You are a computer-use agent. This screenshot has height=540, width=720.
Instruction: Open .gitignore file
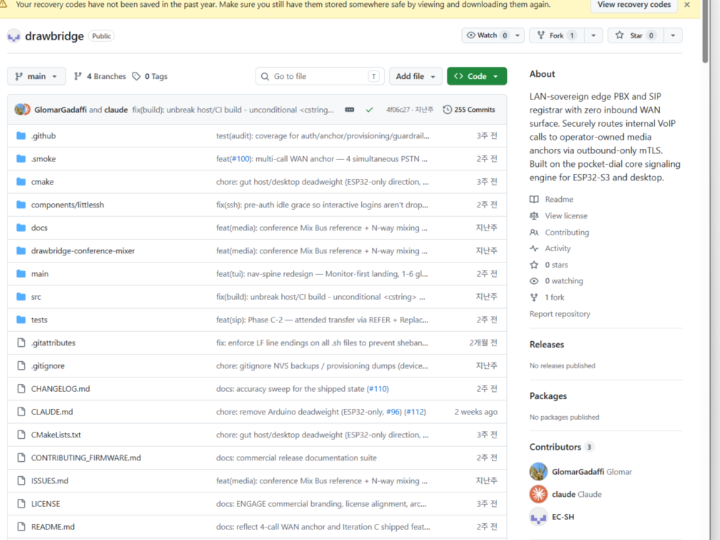(x=48, y=366)
